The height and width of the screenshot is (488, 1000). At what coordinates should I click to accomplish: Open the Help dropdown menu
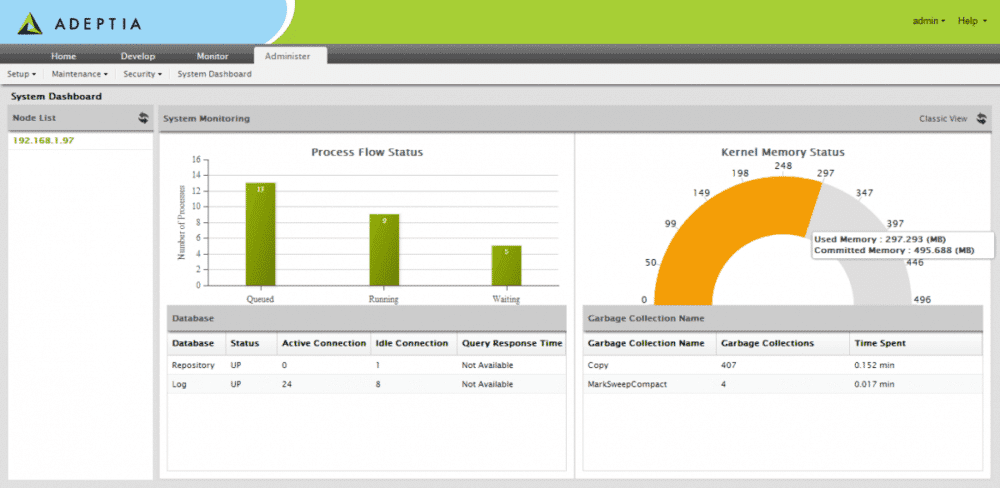click(x=970, y=21)
